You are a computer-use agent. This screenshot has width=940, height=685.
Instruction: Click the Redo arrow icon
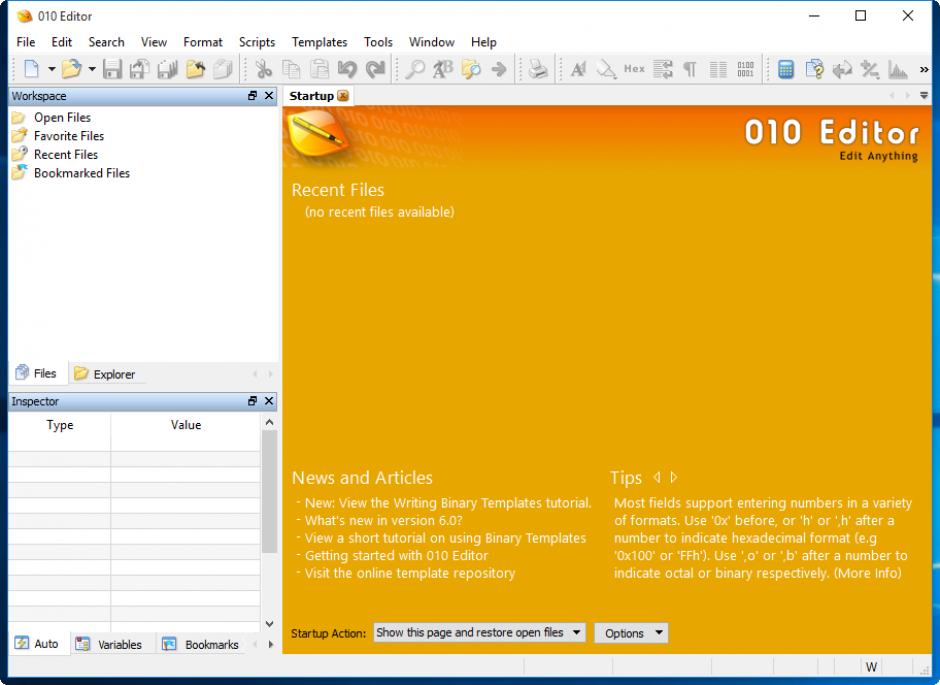click(x=375, y=69)
